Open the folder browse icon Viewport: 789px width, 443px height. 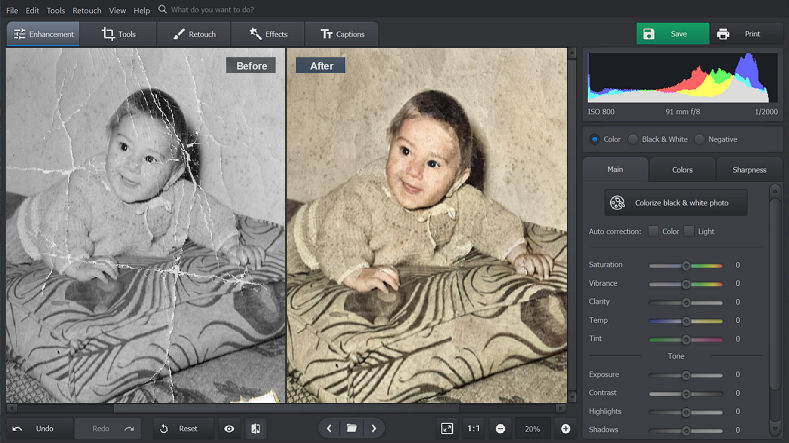click(x=352, y=428)
